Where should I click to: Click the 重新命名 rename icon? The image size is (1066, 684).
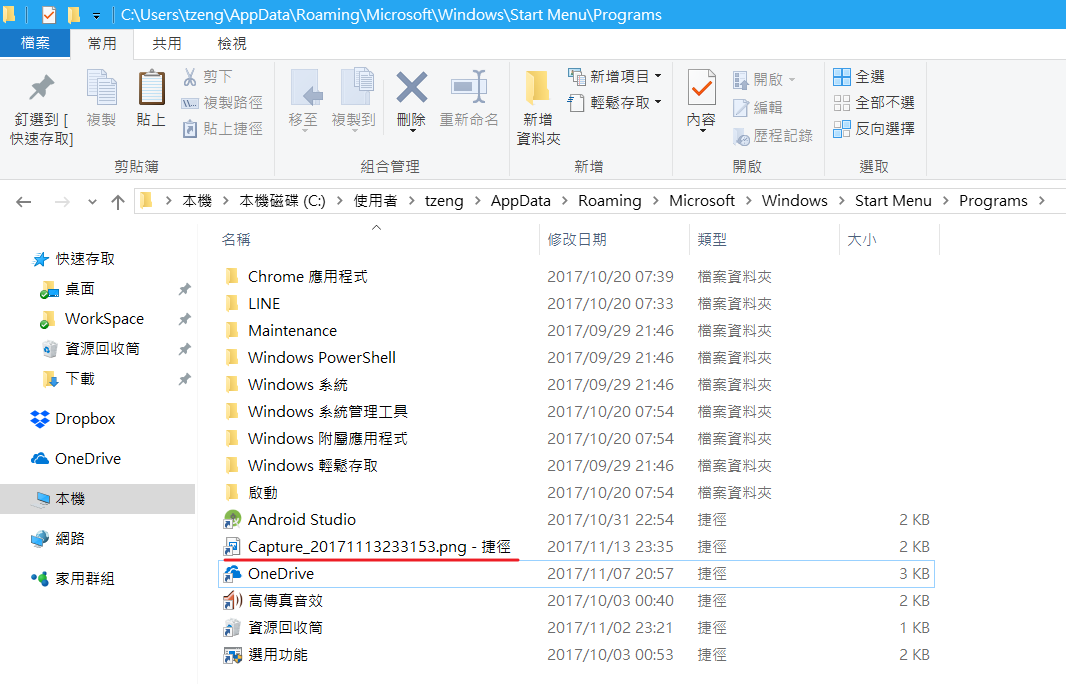tap(469, 89)
